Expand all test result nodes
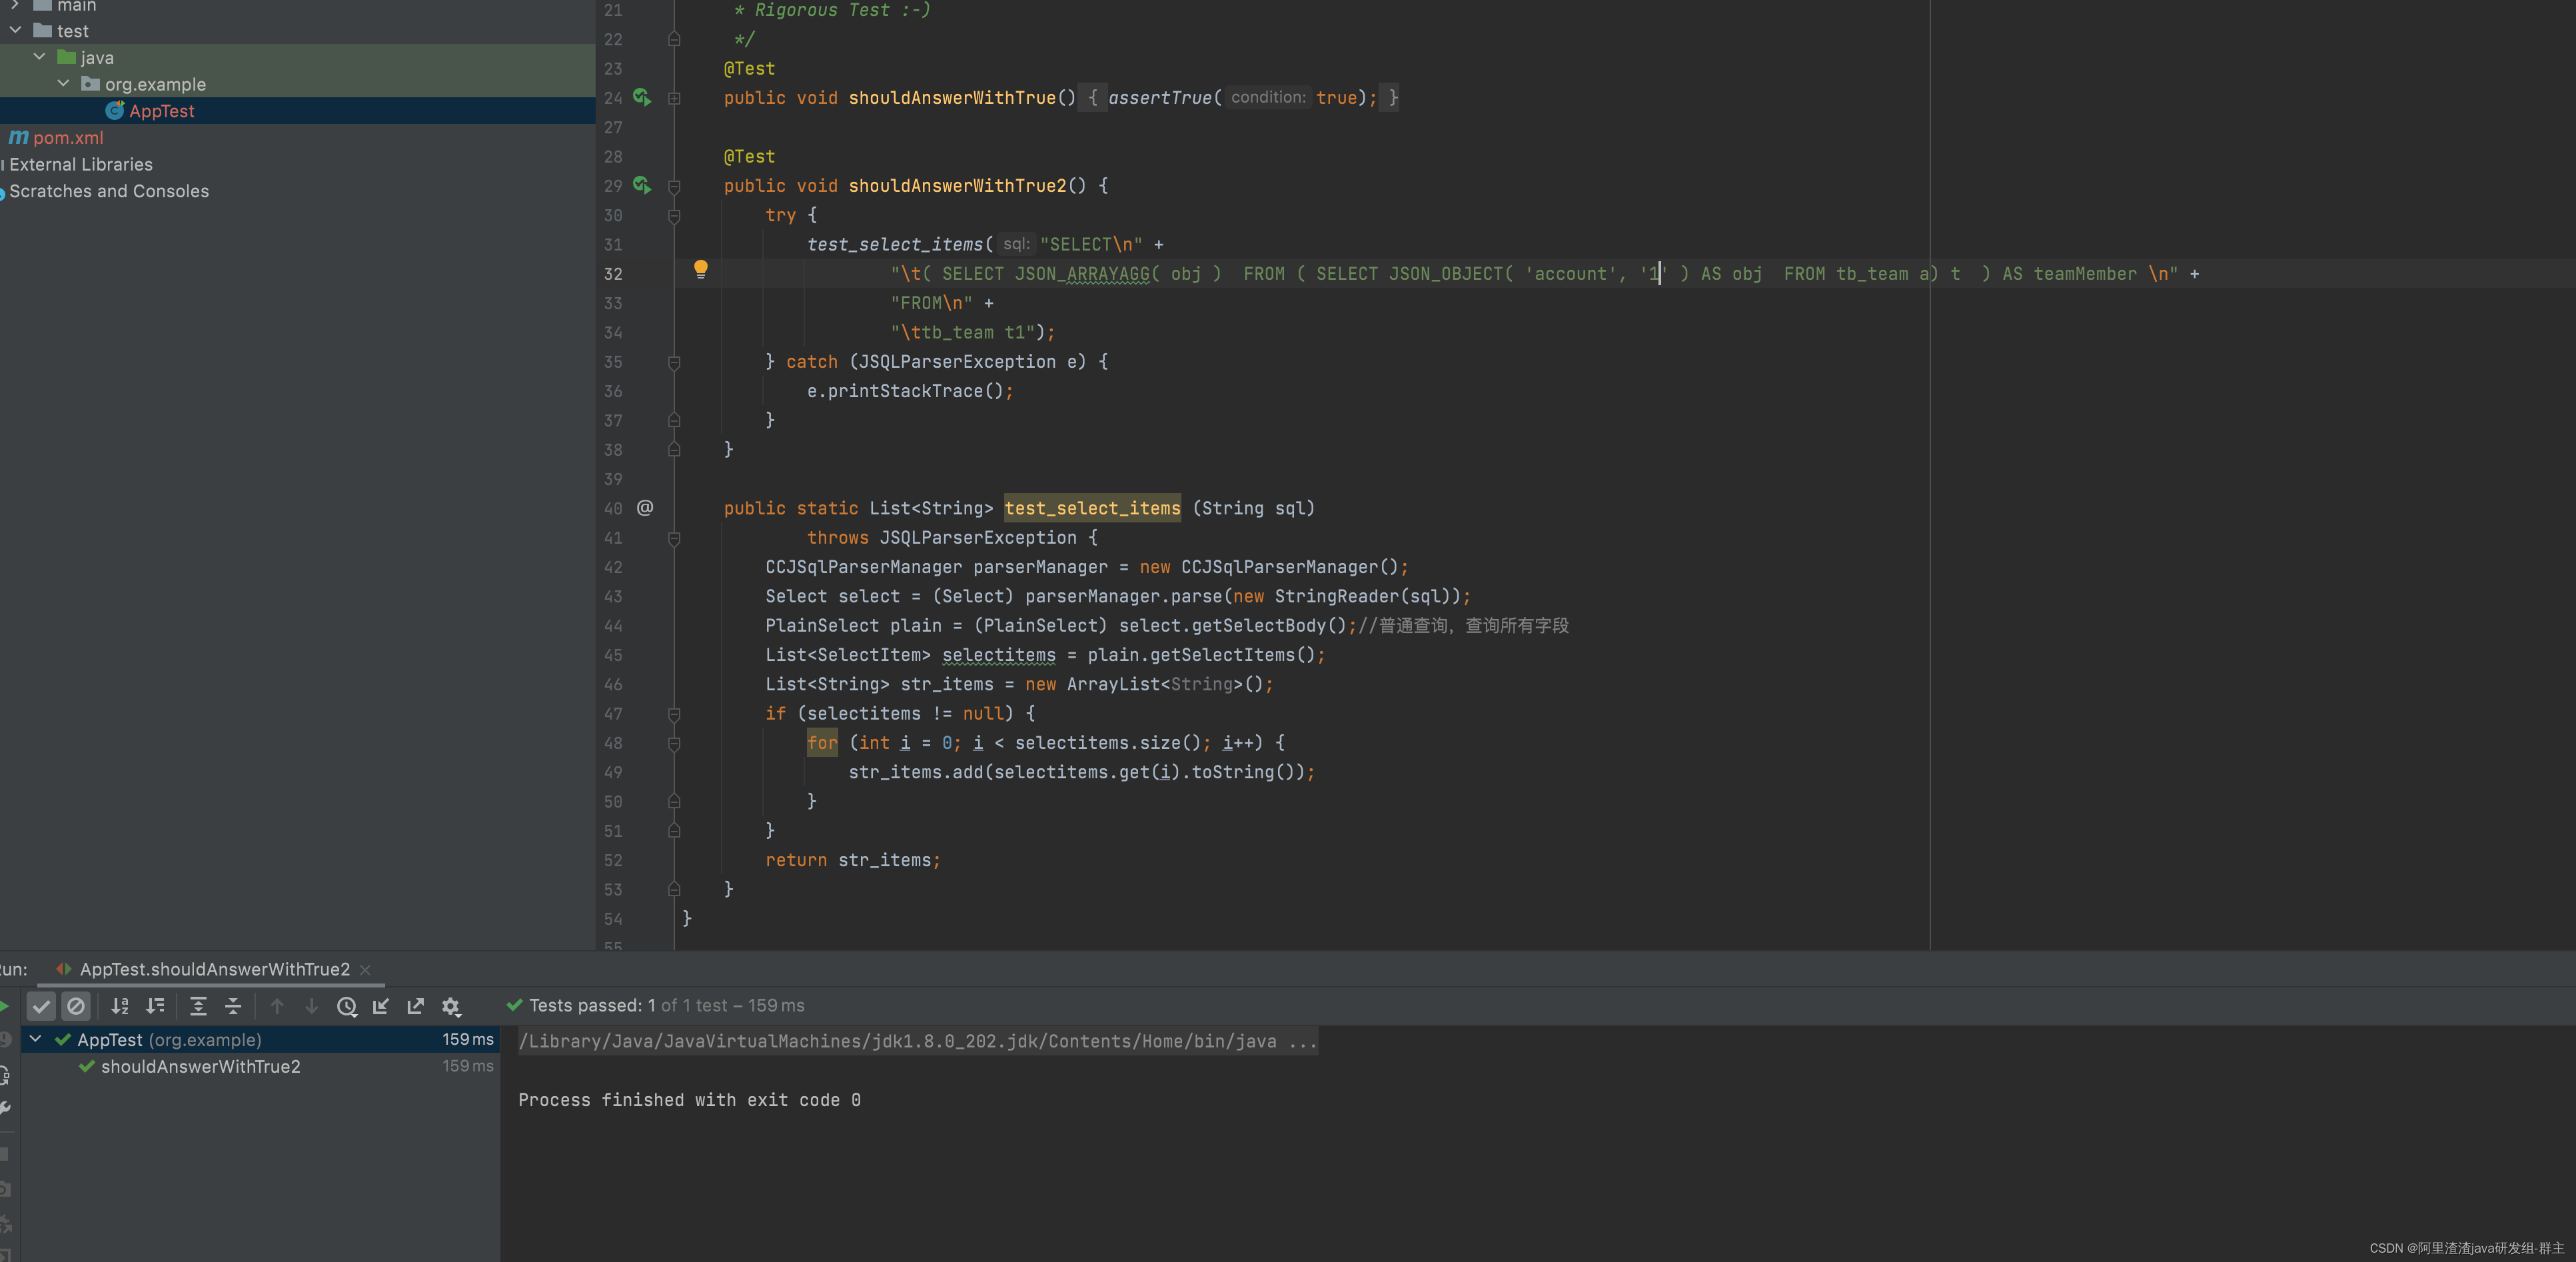 coord(198,1006)
